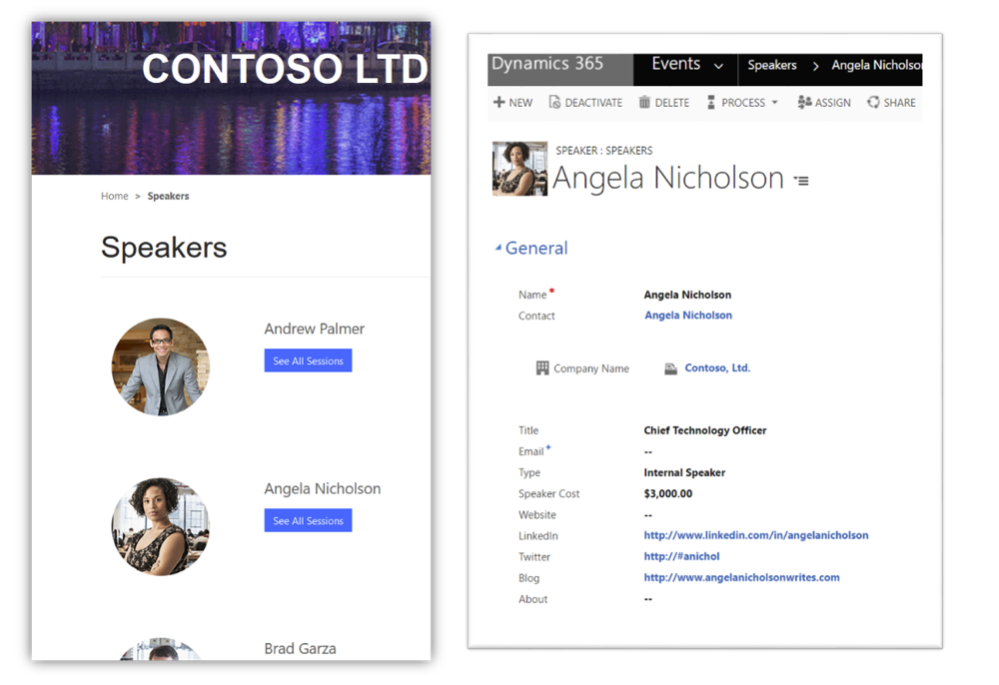Screen dimensions: 999x685
Task: Click the Deactivate document icon
Action: click(554, 102)
